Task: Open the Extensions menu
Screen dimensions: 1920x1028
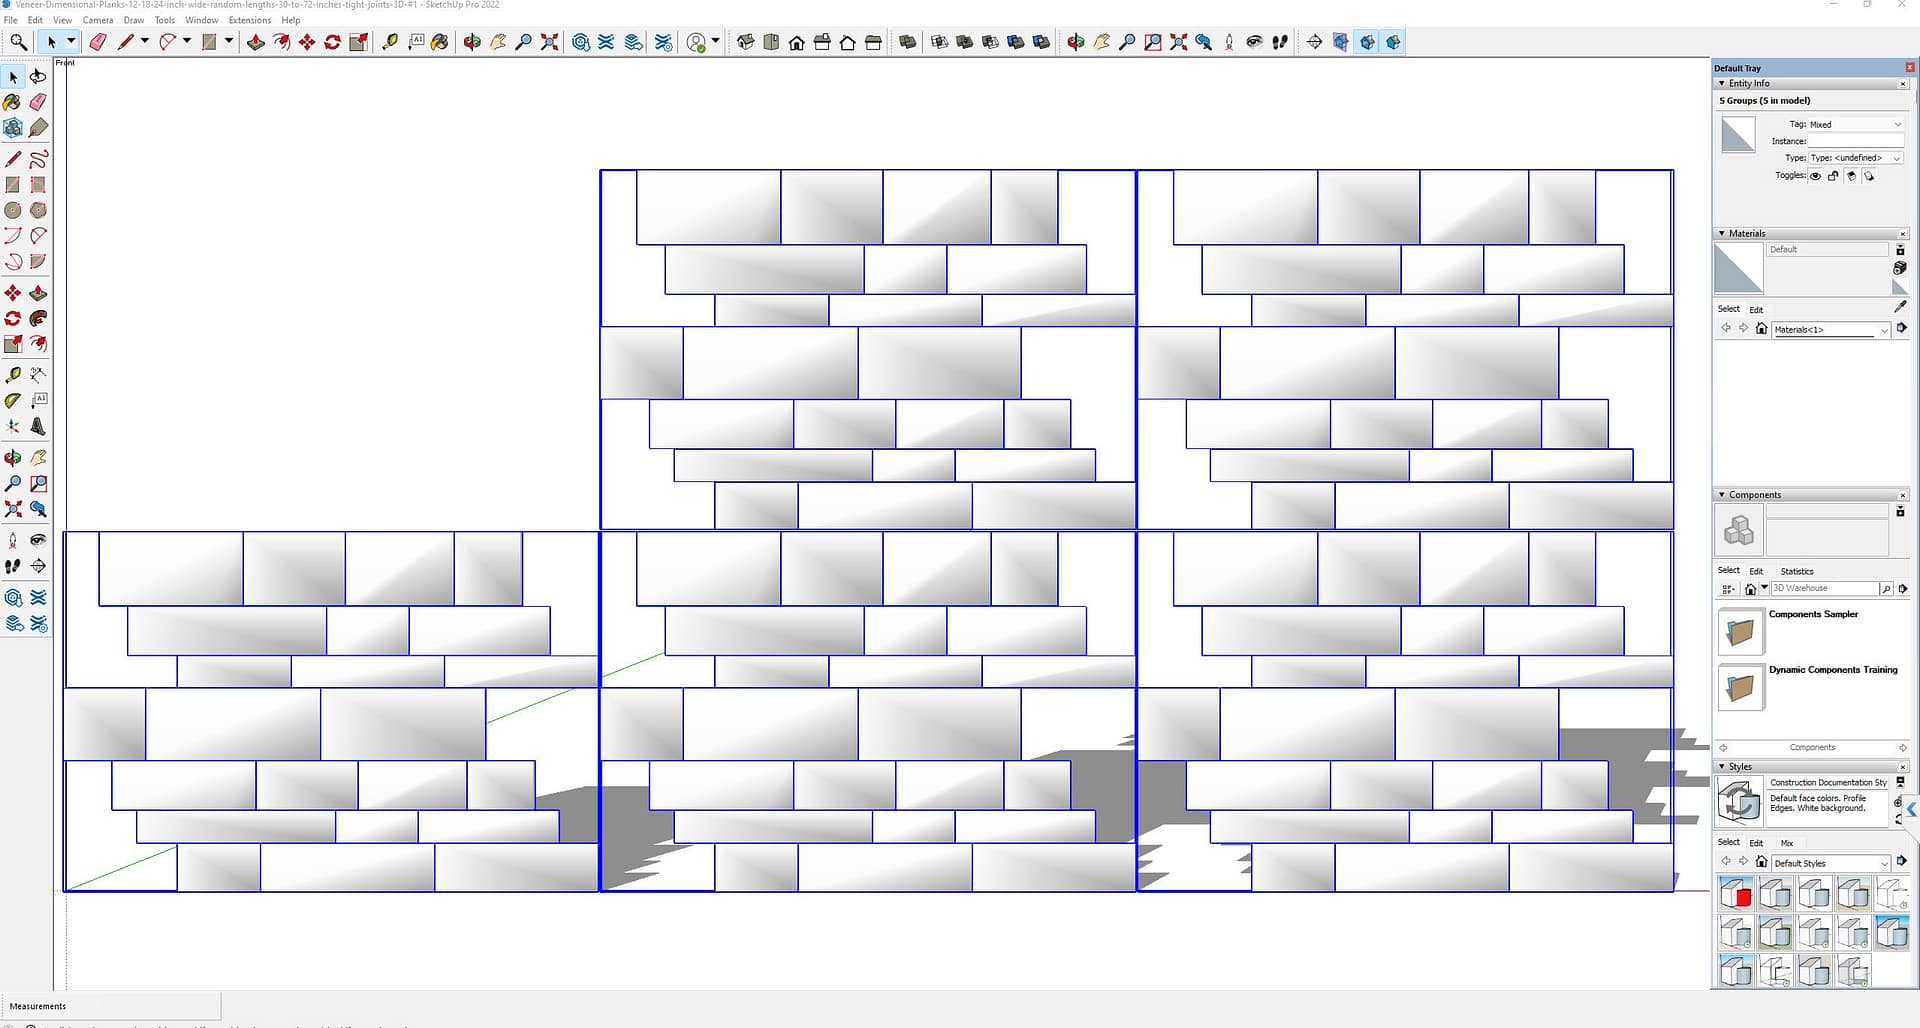Action: (x=249, y=20)
